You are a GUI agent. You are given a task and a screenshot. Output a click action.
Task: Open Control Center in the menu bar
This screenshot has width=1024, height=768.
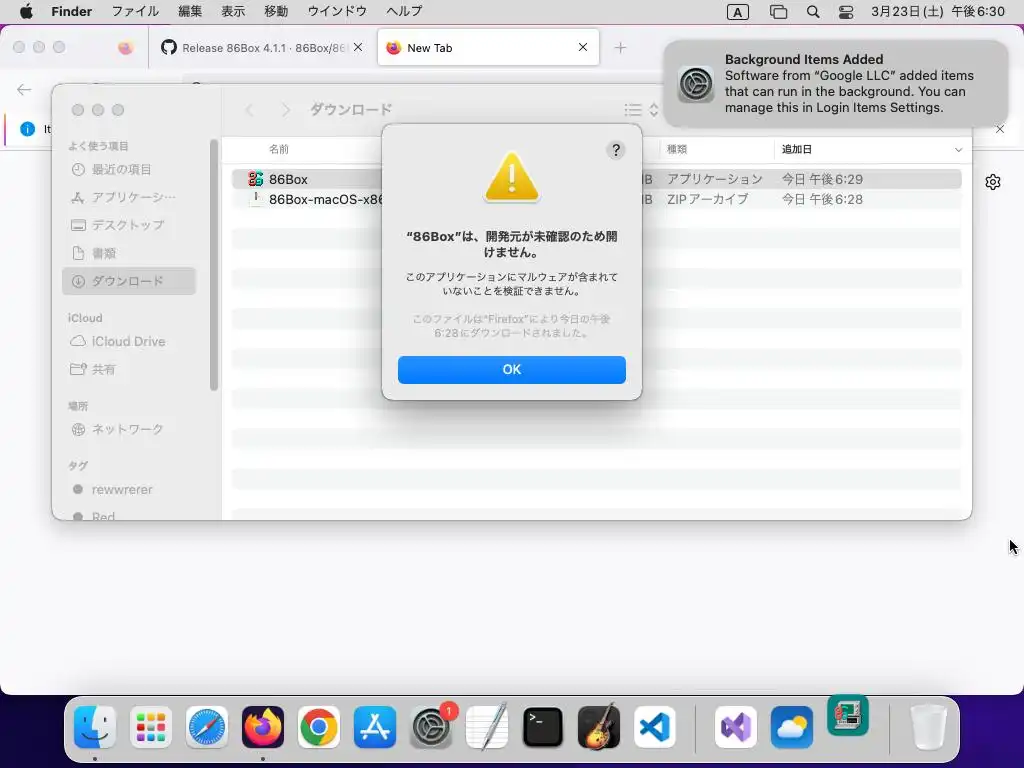(x=846, y=12)
